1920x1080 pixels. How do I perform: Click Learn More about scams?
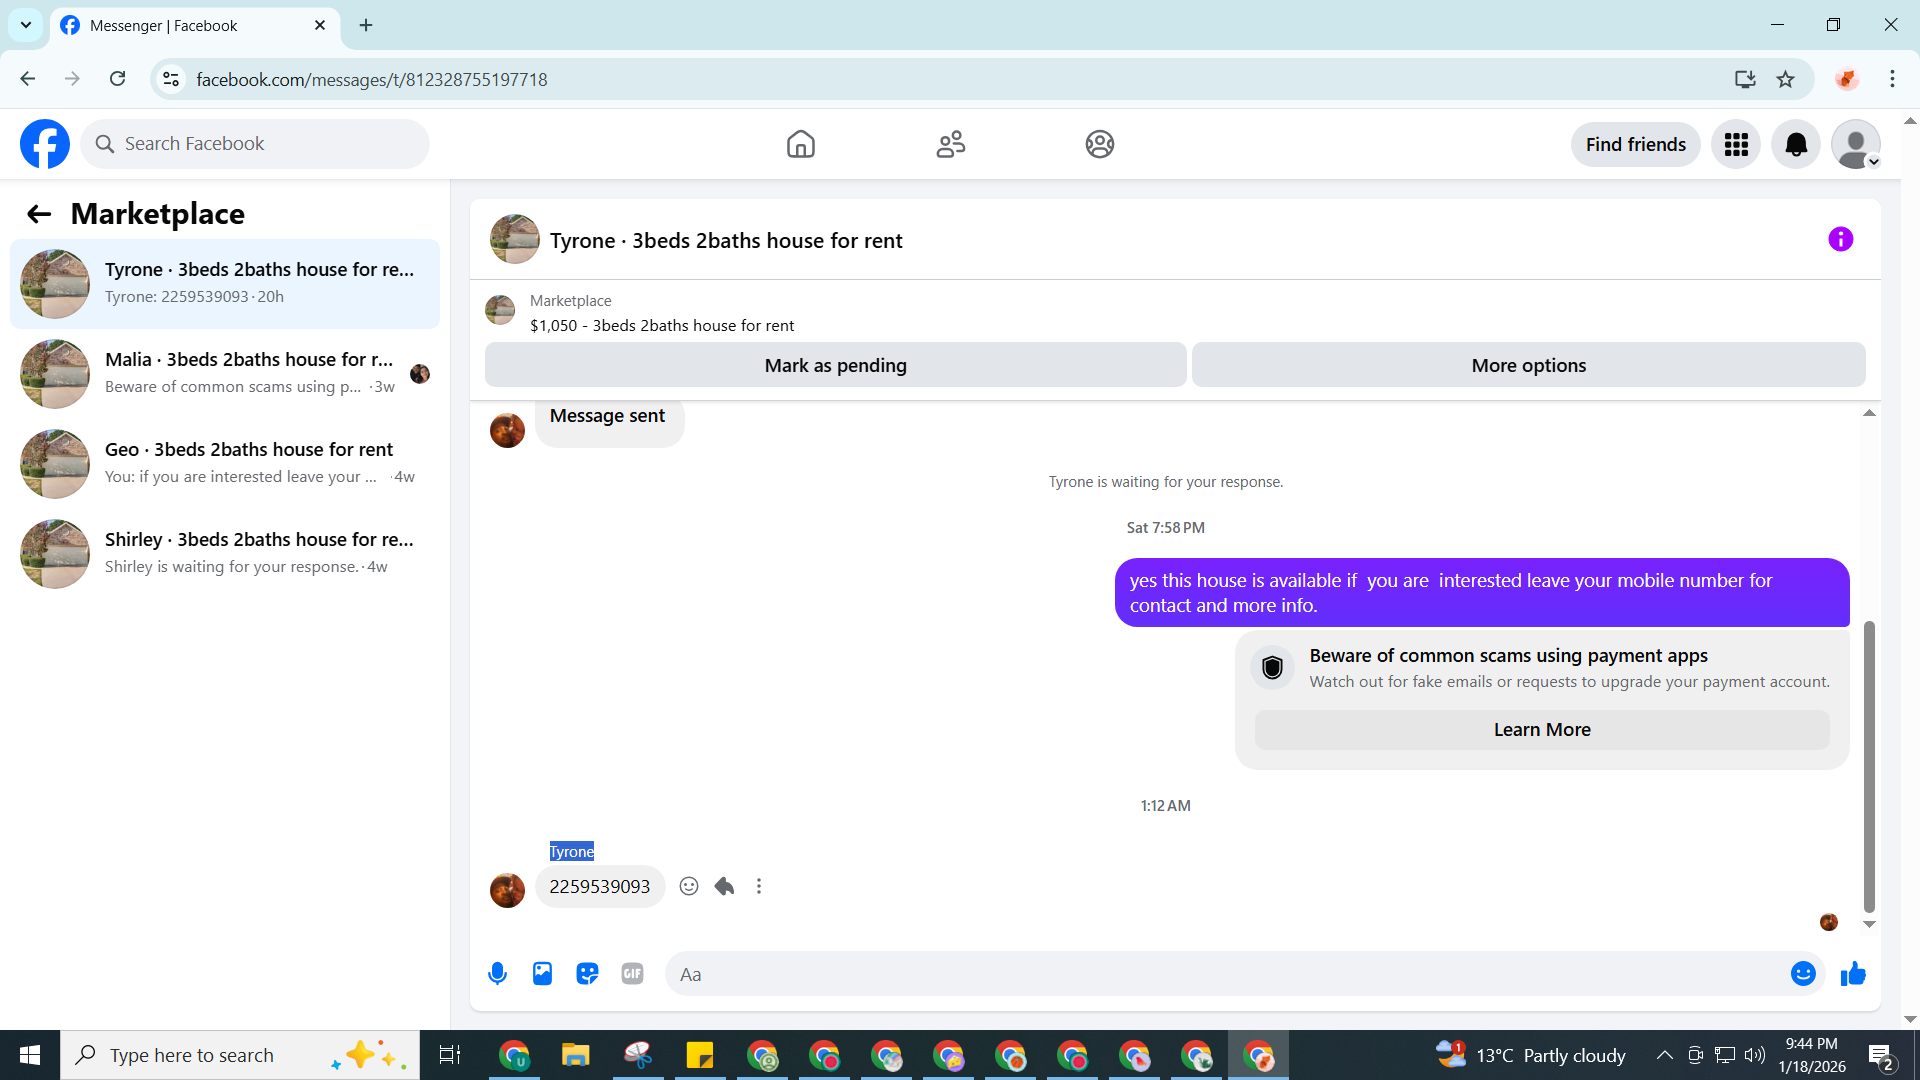pos(1541,730)
